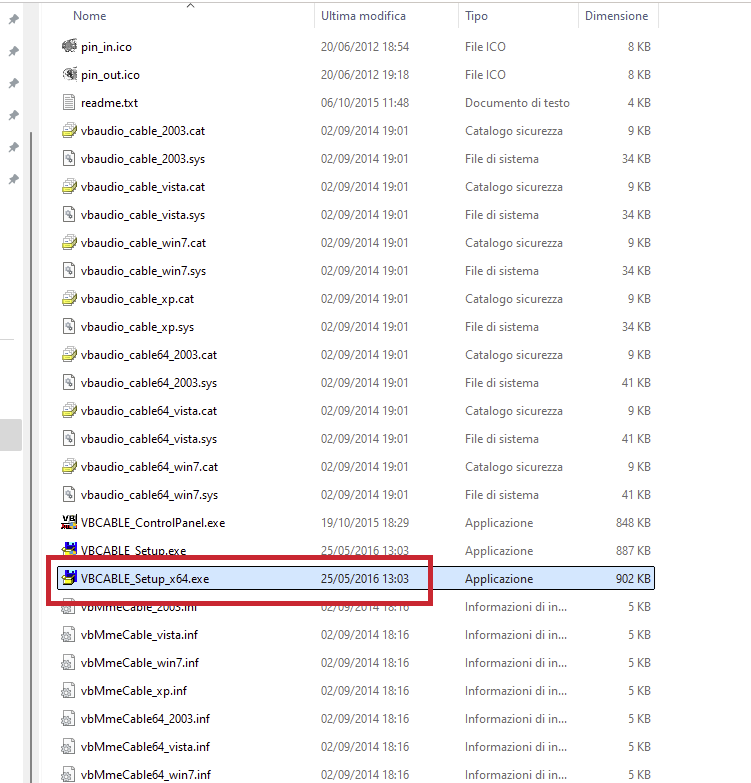Click icon of vbaudio_cable_win7.sys
751x783 pixels.
(x=69, y=270)
